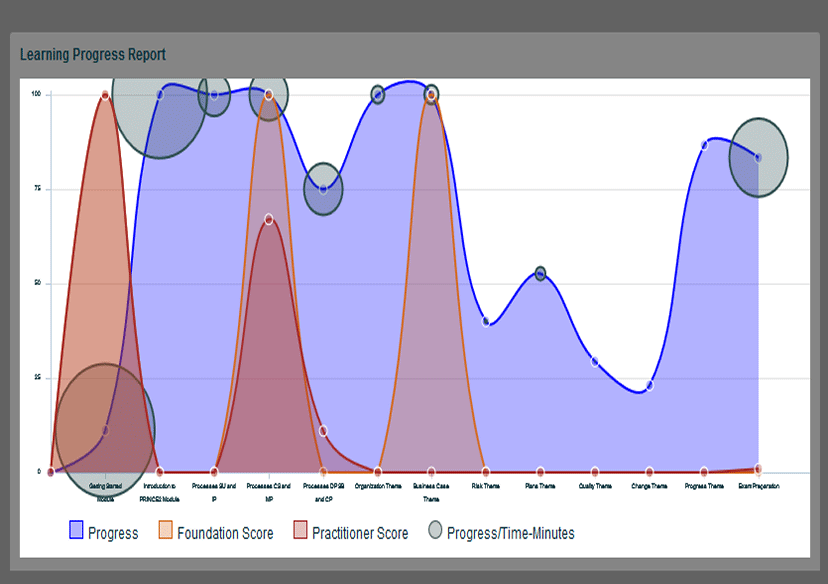The width and height of the screenshot is (828, 584).
Task: Click the bubble at Business Case Theme peak
Action: tap(431, 94)
